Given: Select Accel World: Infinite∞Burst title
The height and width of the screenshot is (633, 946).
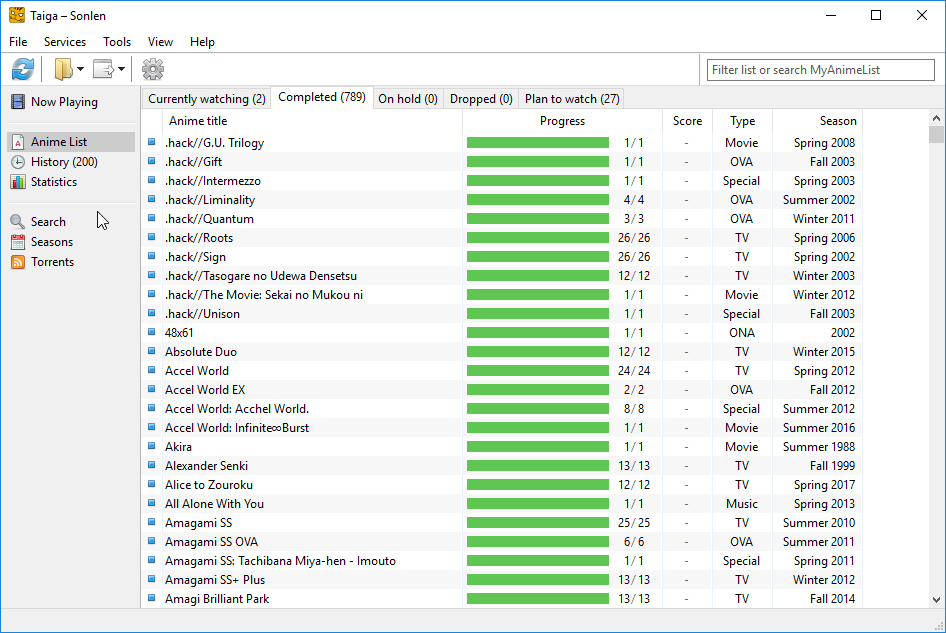Looking at the screenshot, I should click(x=237, y=428).
